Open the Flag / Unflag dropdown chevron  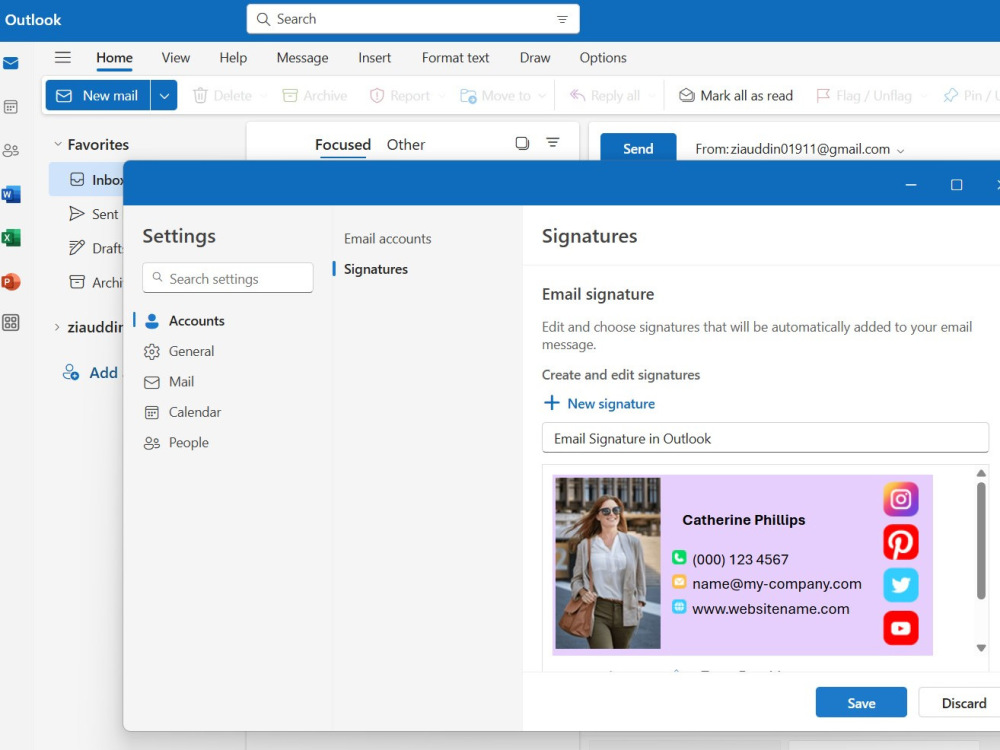[x=923, y=96]
